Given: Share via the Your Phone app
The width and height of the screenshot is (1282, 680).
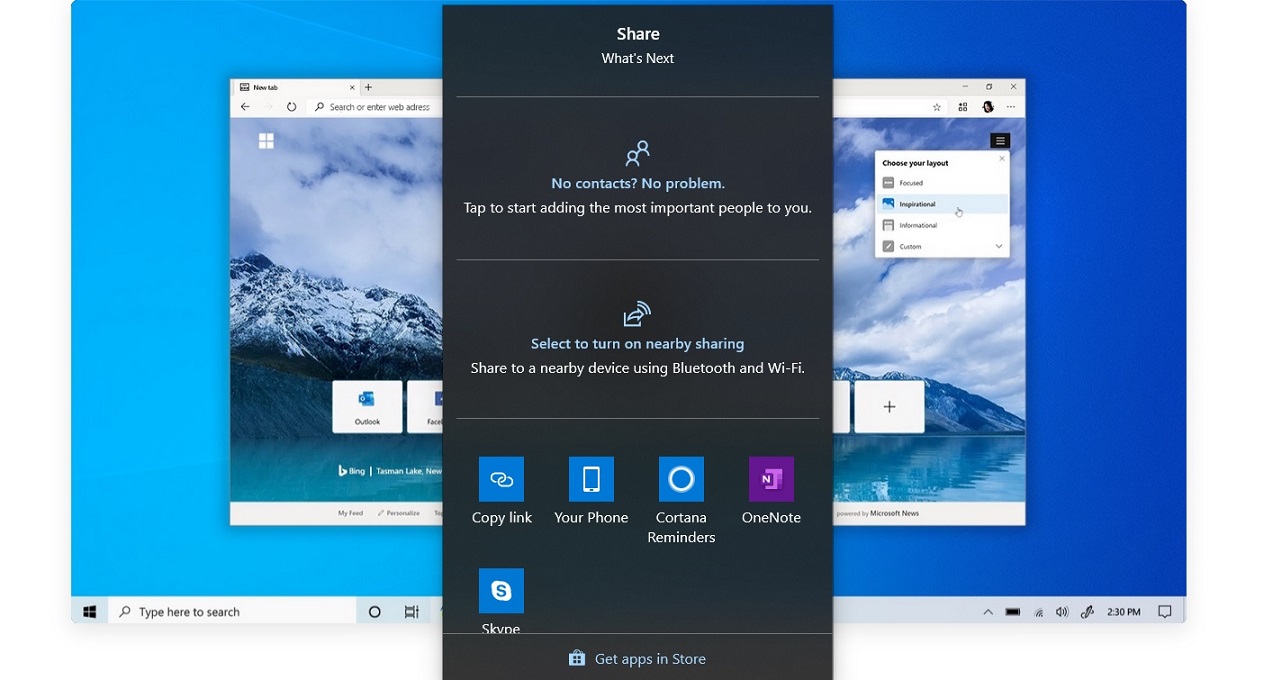Looking at the screenshot, I should point(591,479).
